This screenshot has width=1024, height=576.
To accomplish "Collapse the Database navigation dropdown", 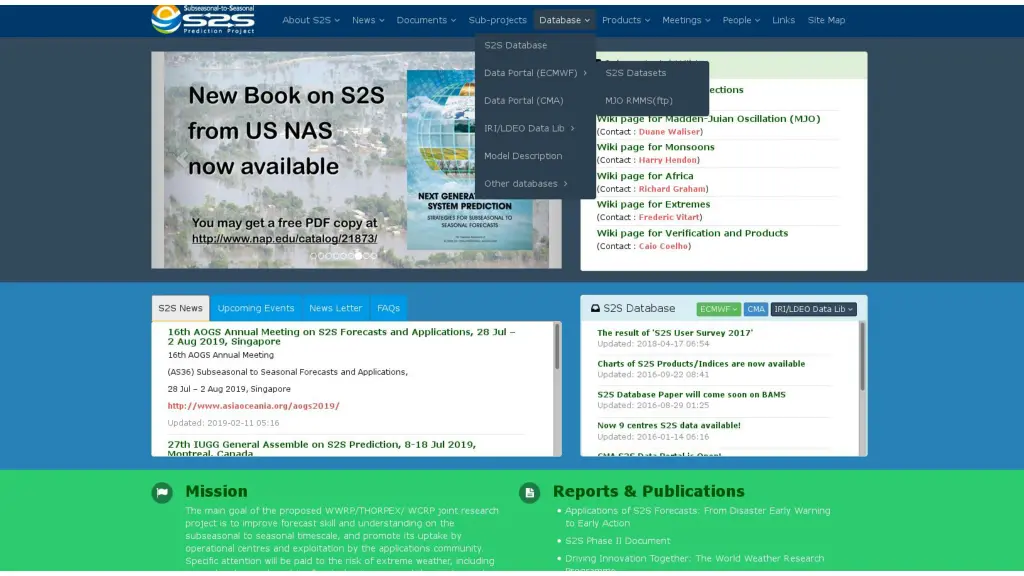I will 564,20.
